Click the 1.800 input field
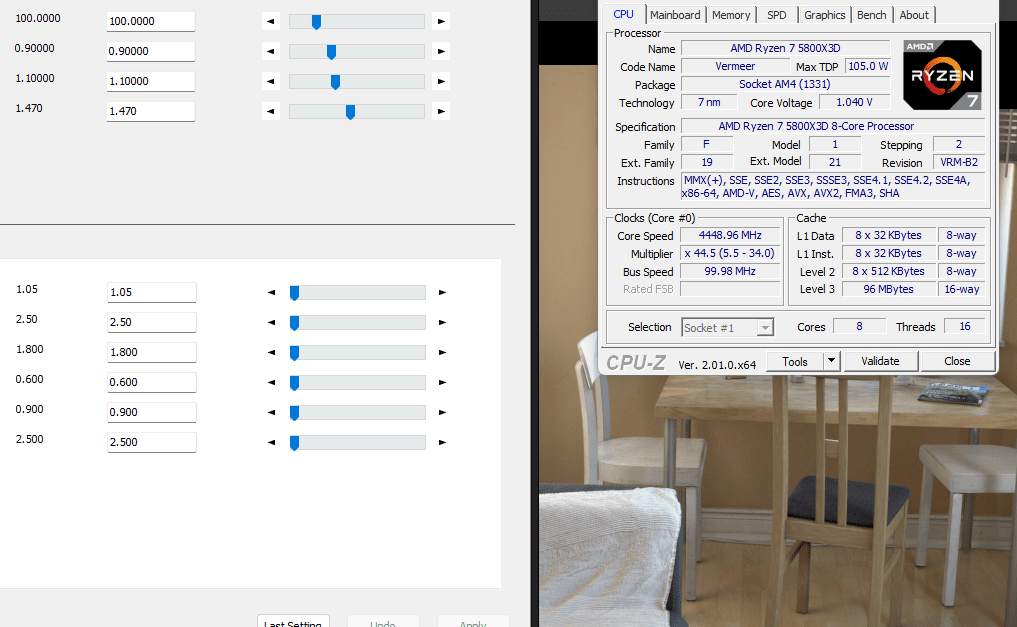 pos(151,352)
